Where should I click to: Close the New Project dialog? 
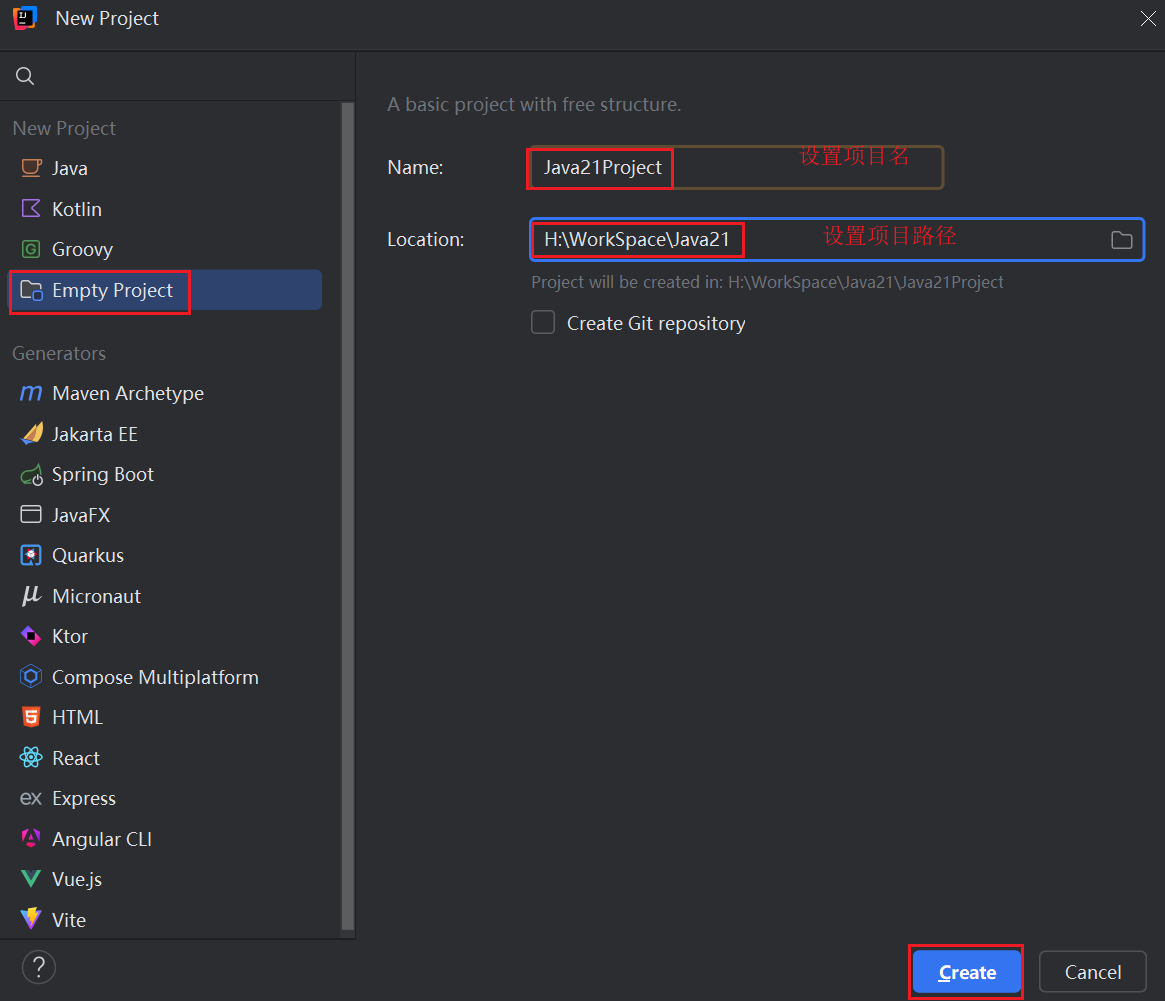(1147, 19)
